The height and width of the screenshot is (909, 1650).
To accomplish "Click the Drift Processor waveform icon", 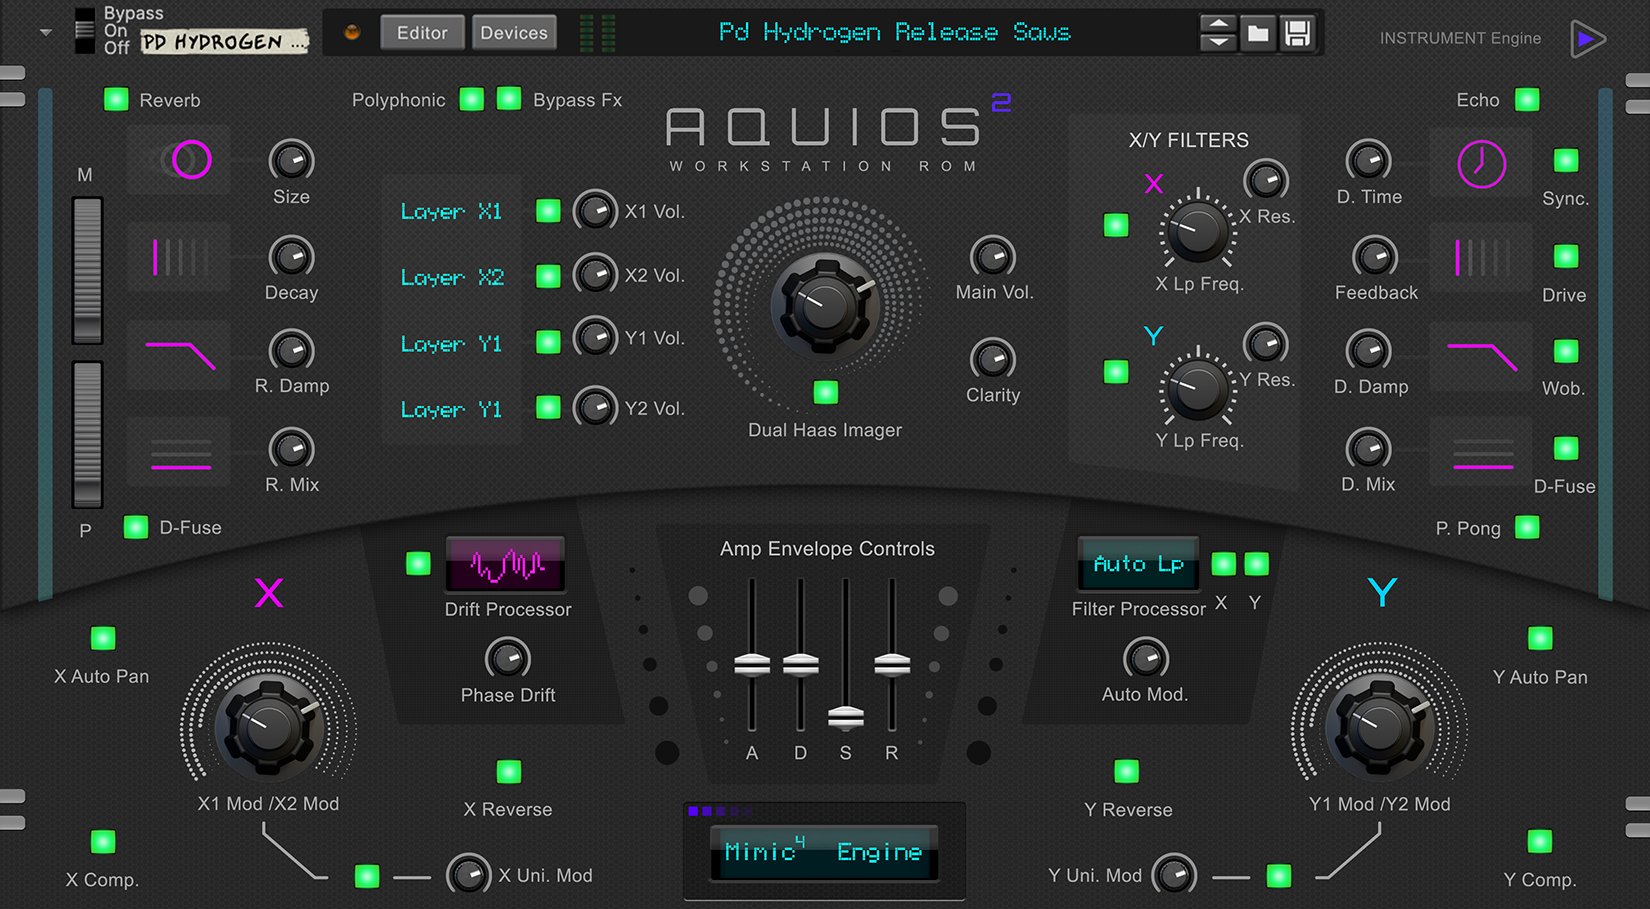I will (505, 563).
